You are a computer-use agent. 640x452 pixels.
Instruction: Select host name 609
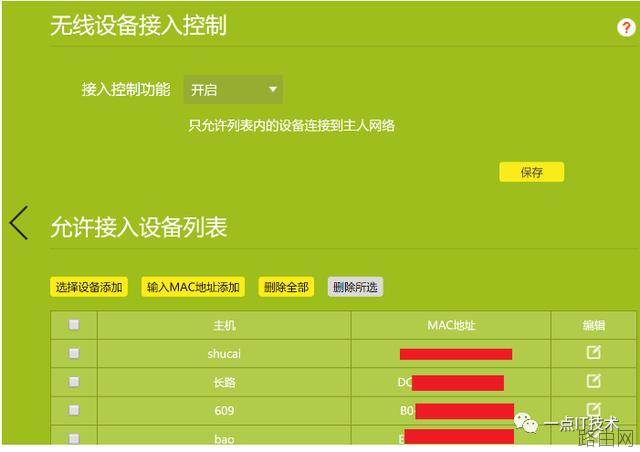[224, 410]
